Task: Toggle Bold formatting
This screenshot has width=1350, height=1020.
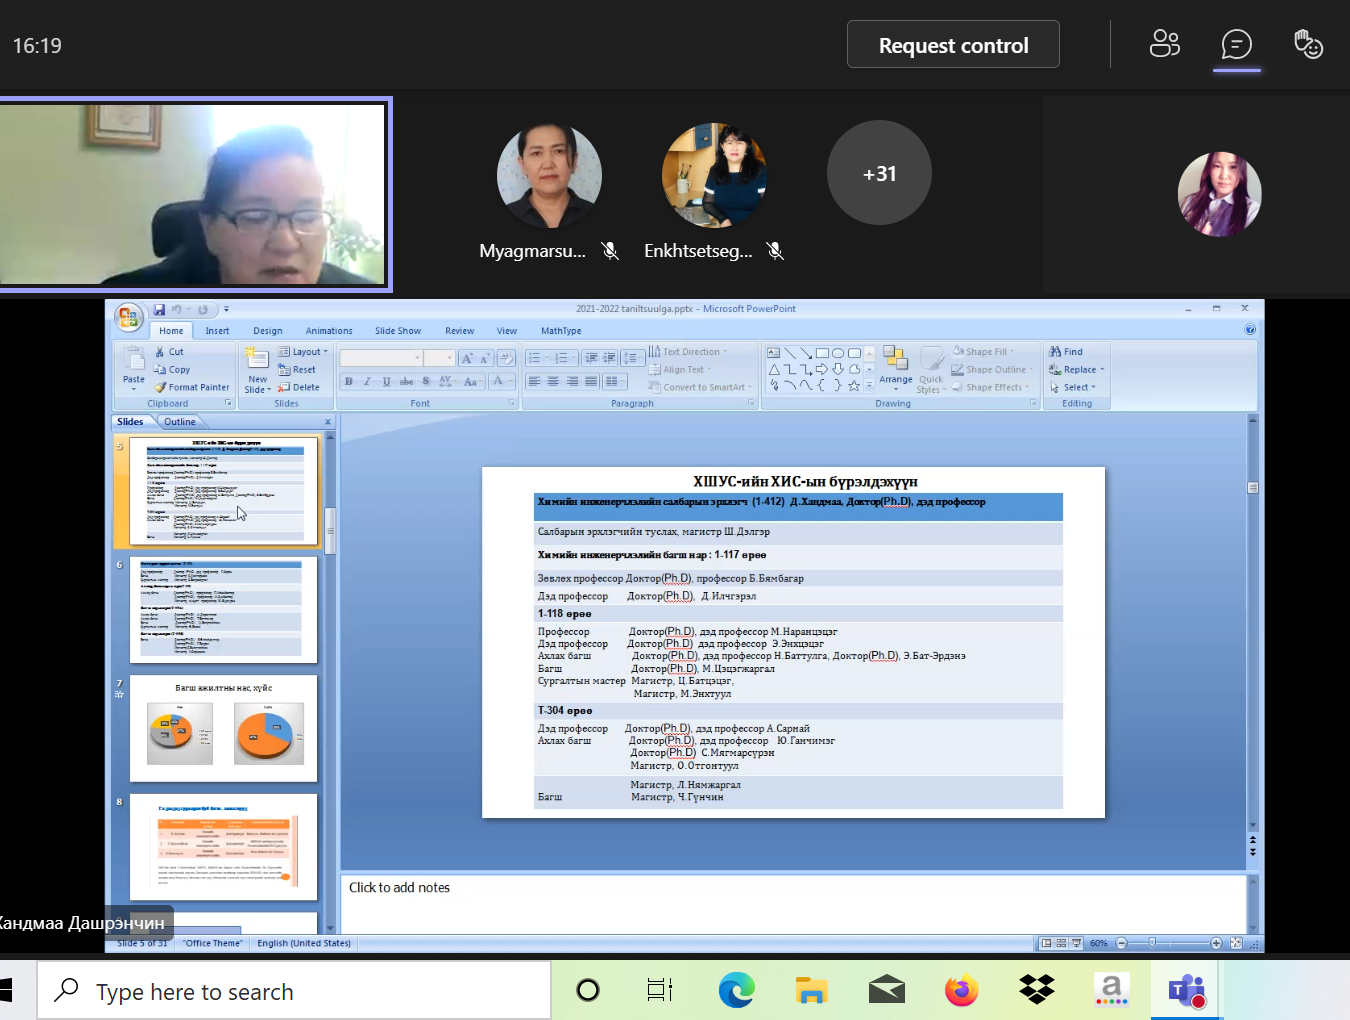Action: pos(348,382)
